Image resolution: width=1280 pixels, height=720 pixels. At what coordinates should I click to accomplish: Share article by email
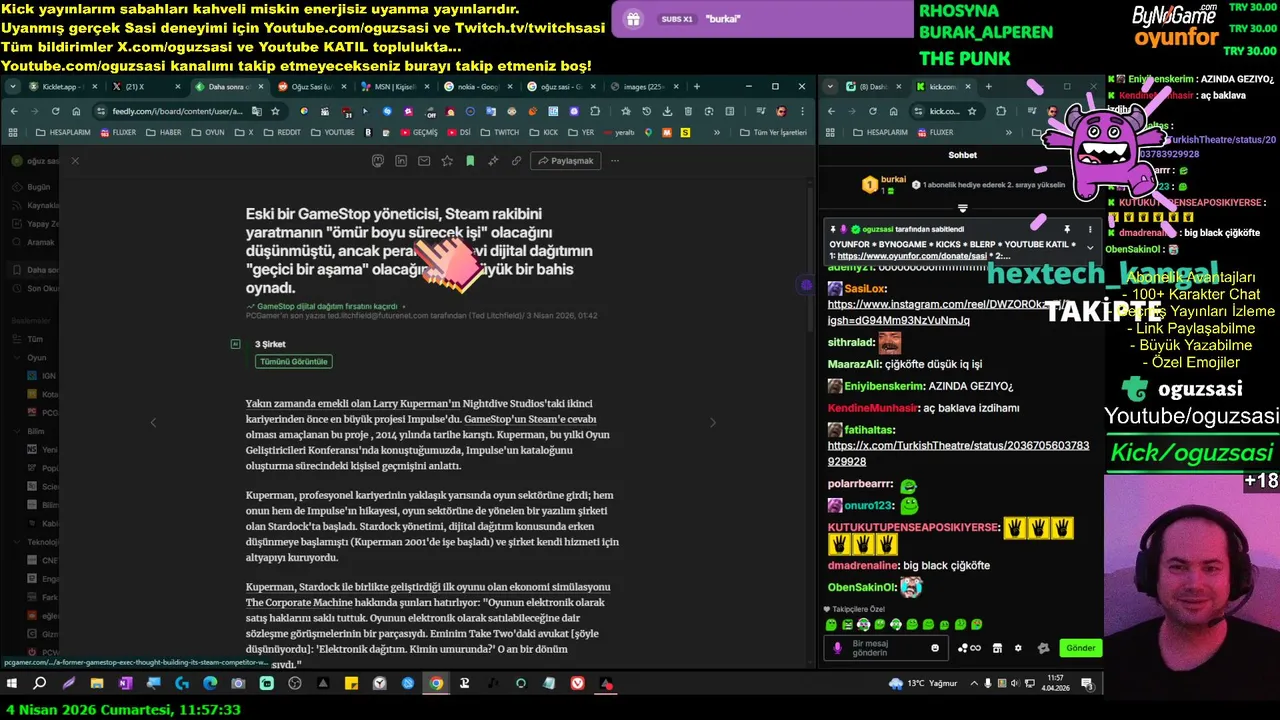[424, 160]
